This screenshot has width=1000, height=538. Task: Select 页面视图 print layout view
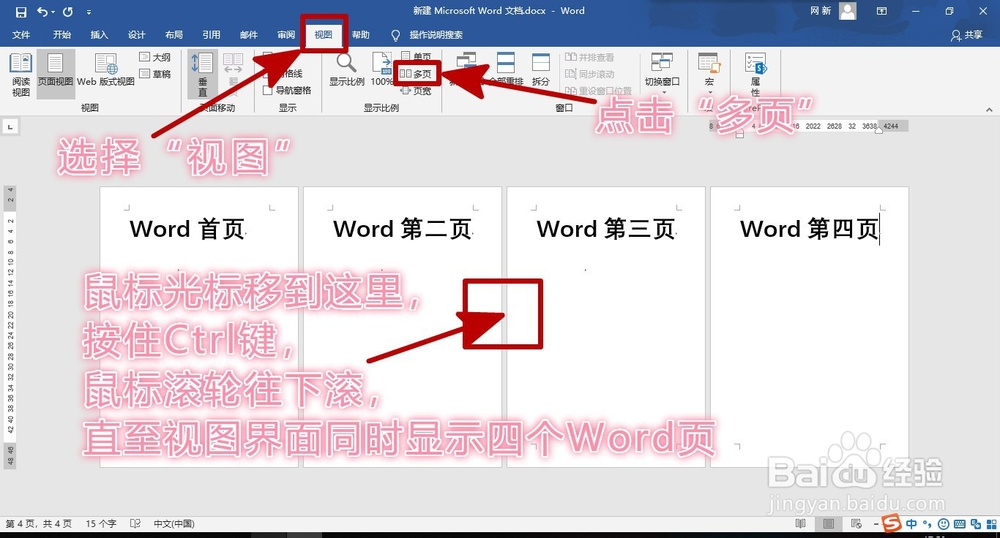(55, 73)
